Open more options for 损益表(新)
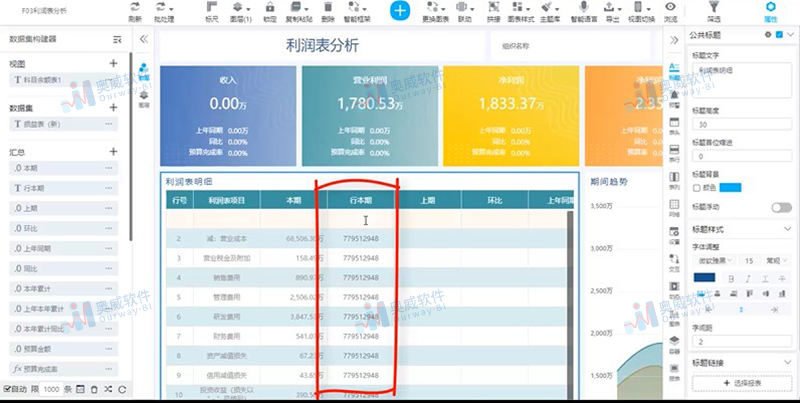Screen dimensions: 800x403 coord(109,124)
